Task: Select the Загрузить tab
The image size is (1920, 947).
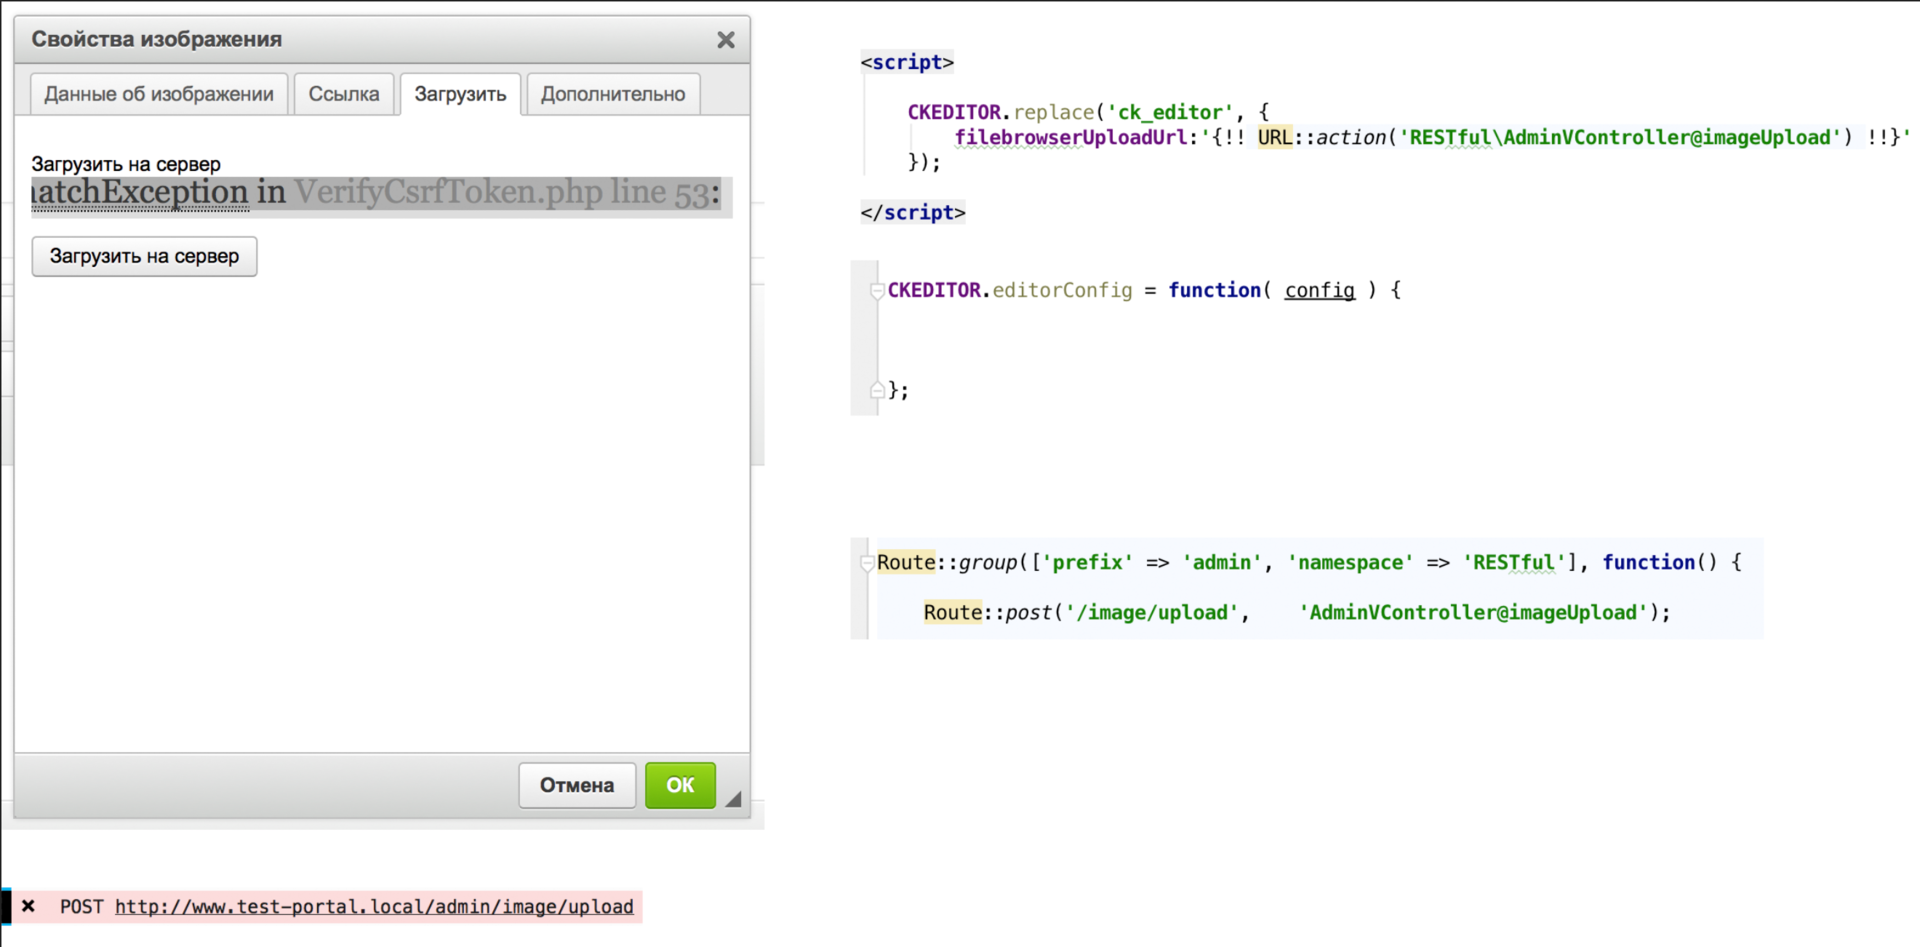Action: pyautogui.click(x=460, y=94)
